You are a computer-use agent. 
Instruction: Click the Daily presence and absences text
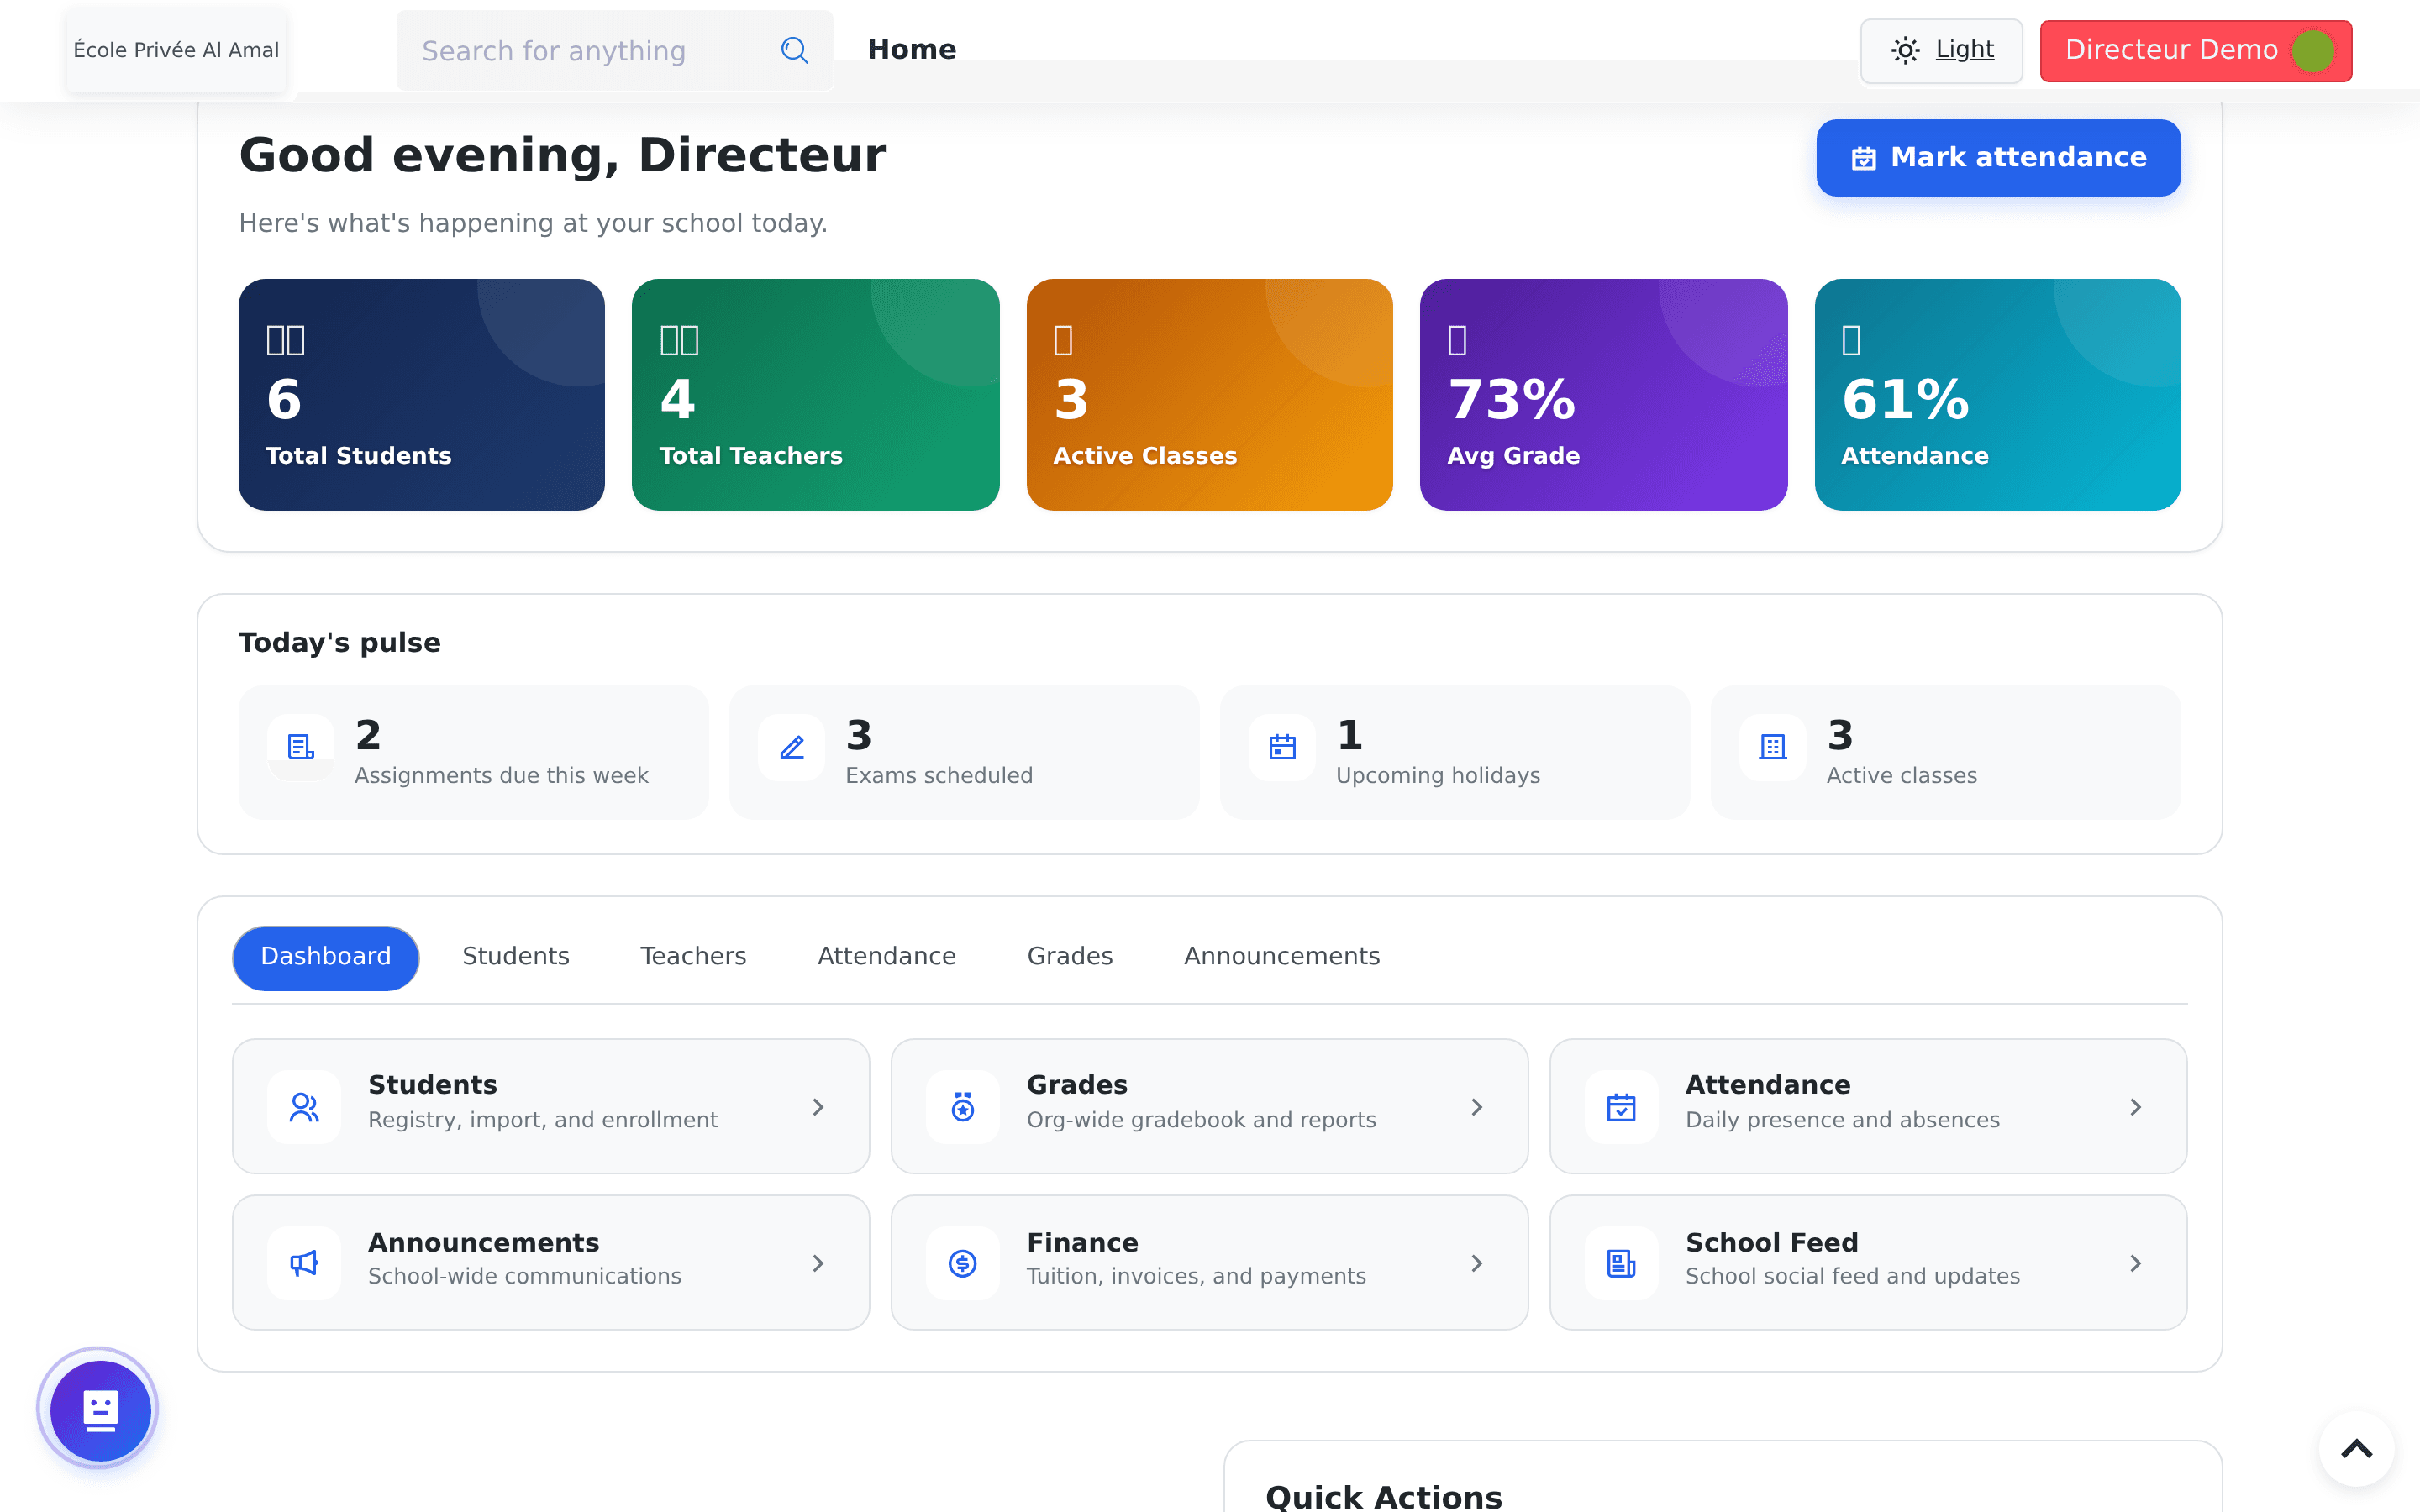click(1842, 1120)
